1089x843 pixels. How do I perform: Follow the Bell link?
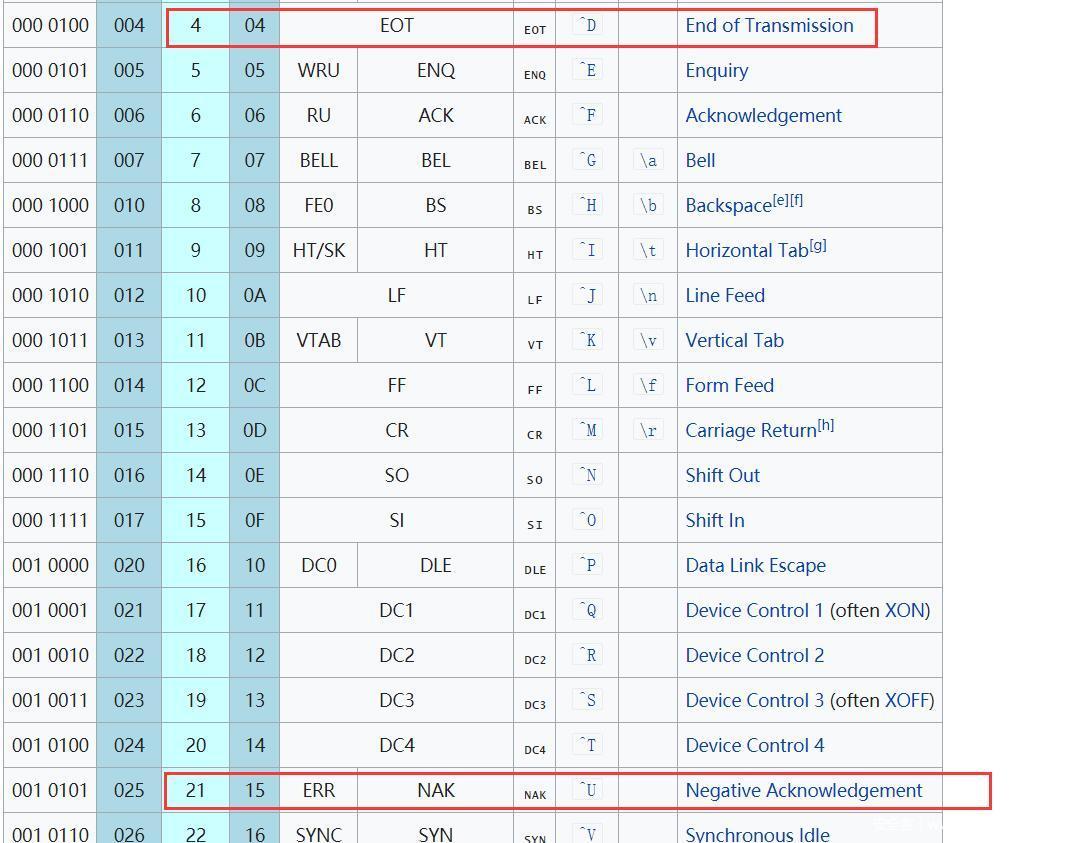[700, 161]
